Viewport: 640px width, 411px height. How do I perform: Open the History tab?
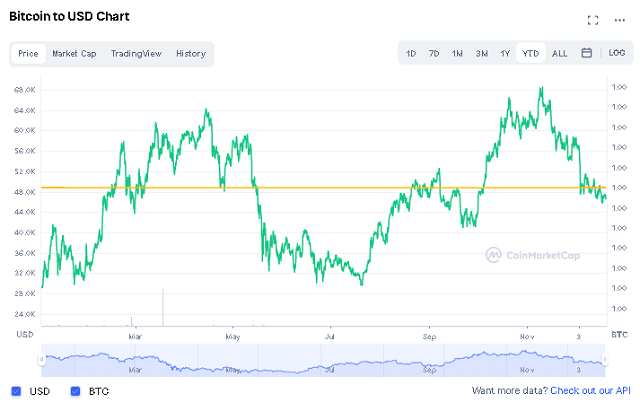pyautogui.click(x=190, y=53)
